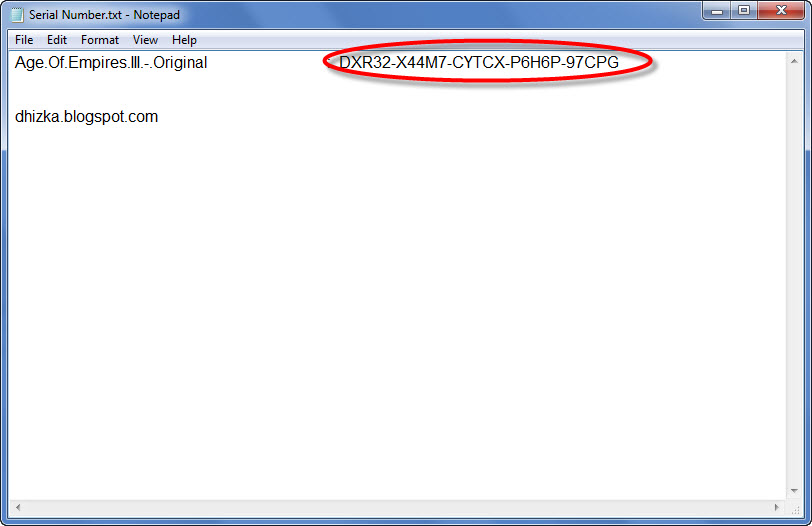Open the Edit menu
The height and width of the screenshot is (526, 812).
click(56, 40)
